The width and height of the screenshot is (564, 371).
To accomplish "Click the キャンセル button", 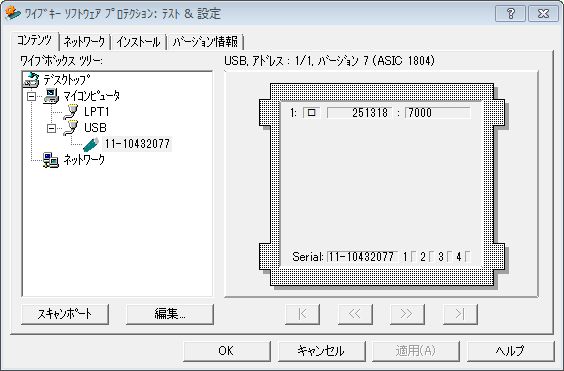I will pyautogui.click(x=321, y=351).
